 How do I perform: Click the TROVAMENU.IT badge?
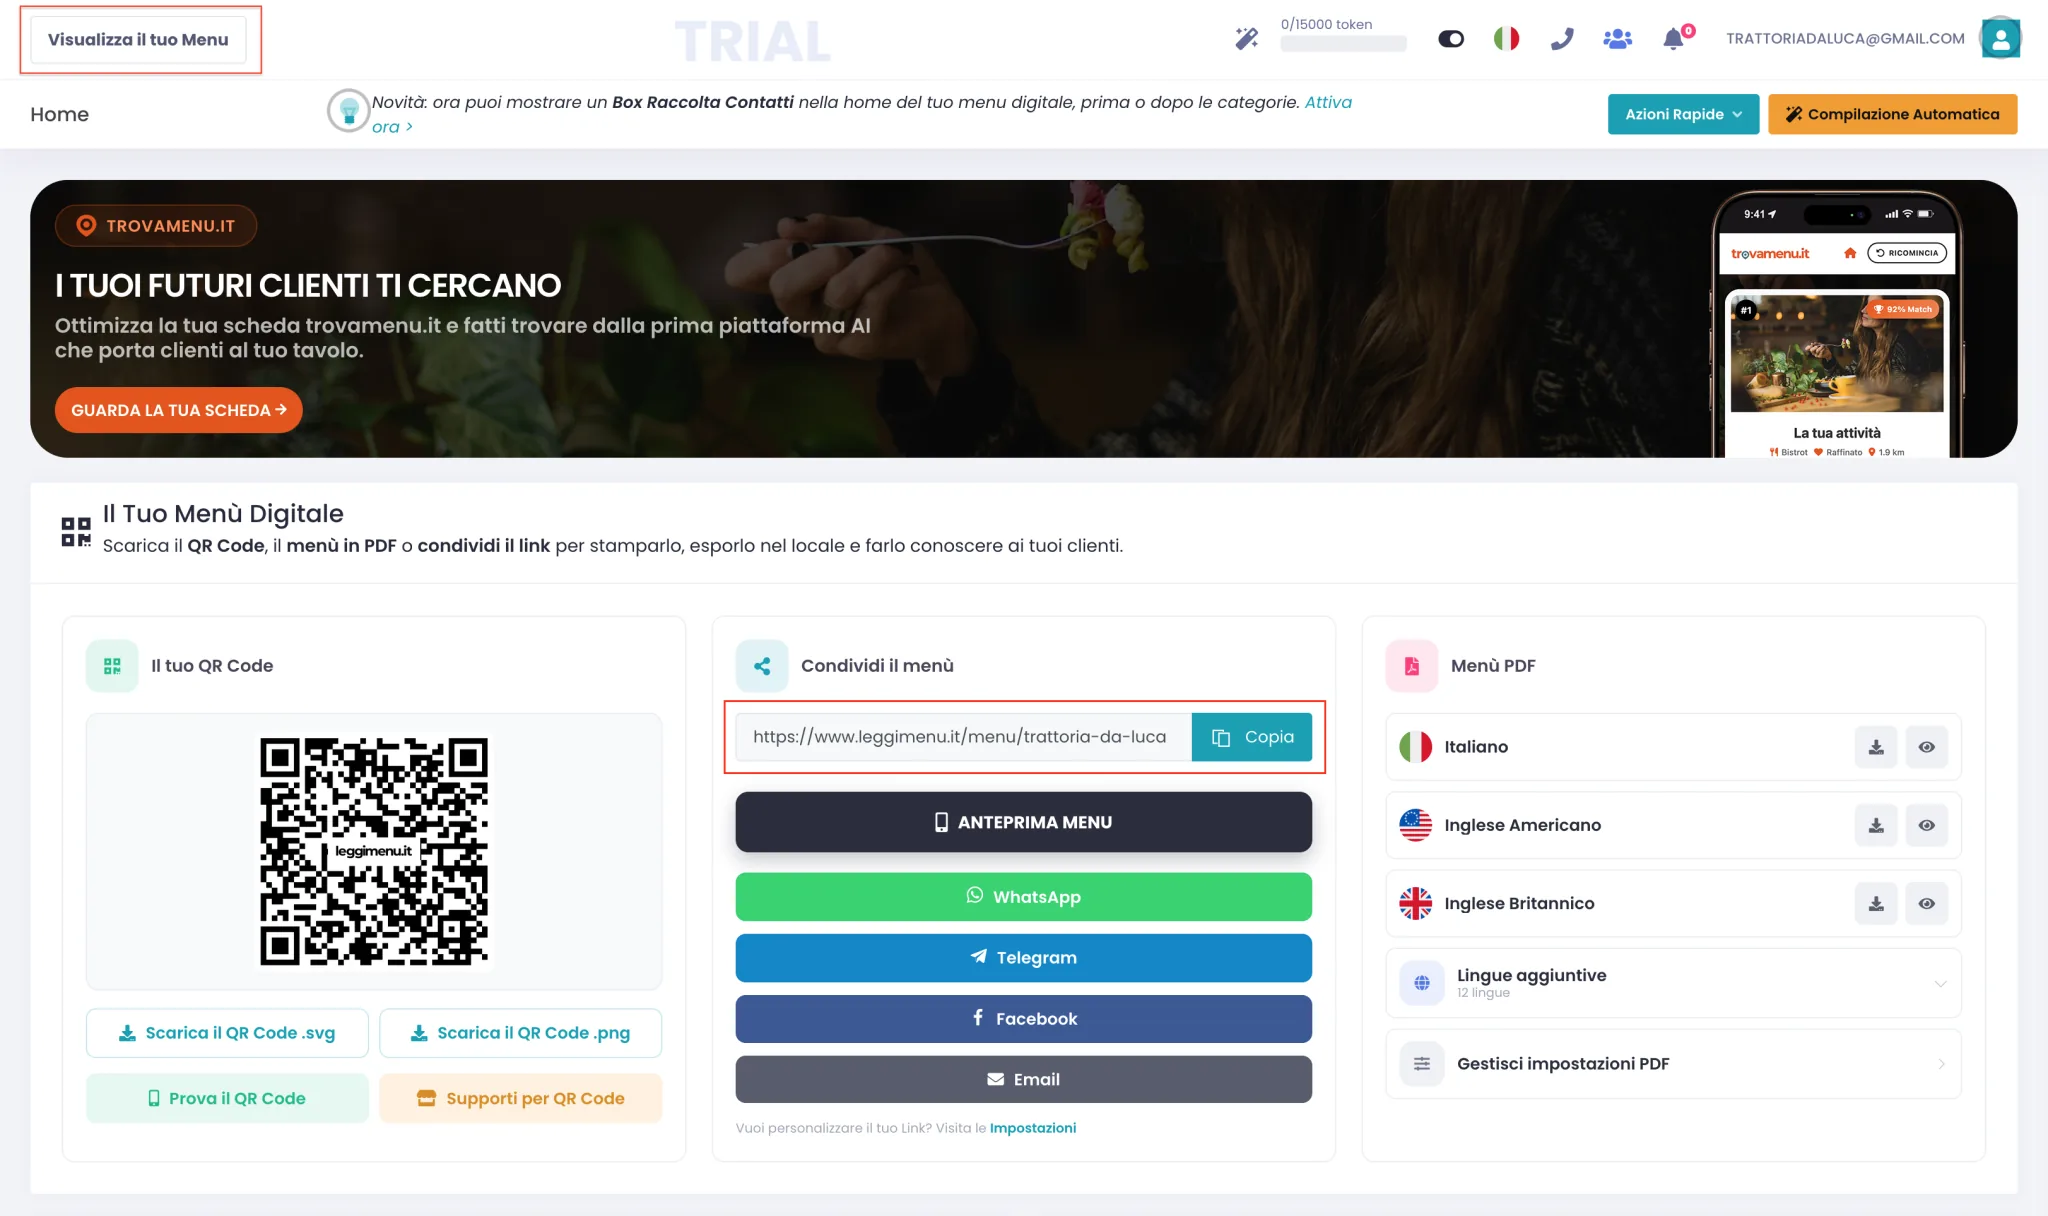(x=156, y=226)
